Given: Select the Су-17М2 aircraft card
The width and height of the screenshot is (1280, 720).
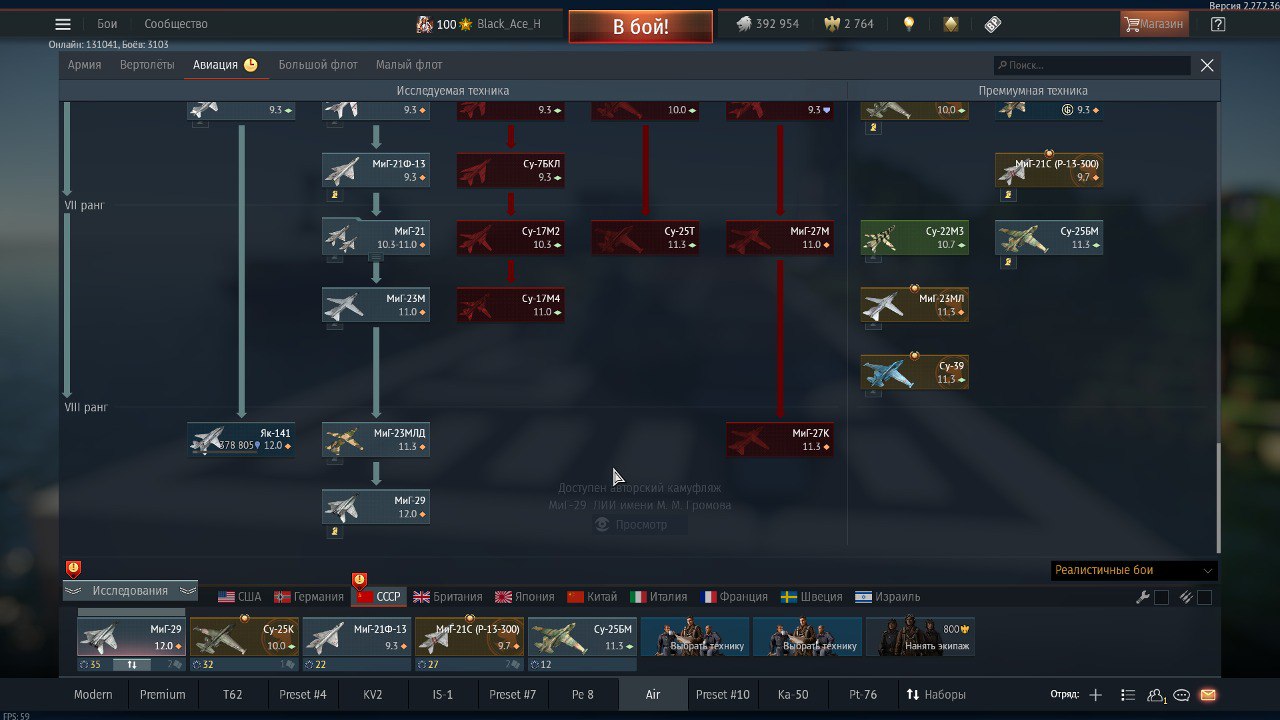Looking at the screenshot, I should 511,237.
